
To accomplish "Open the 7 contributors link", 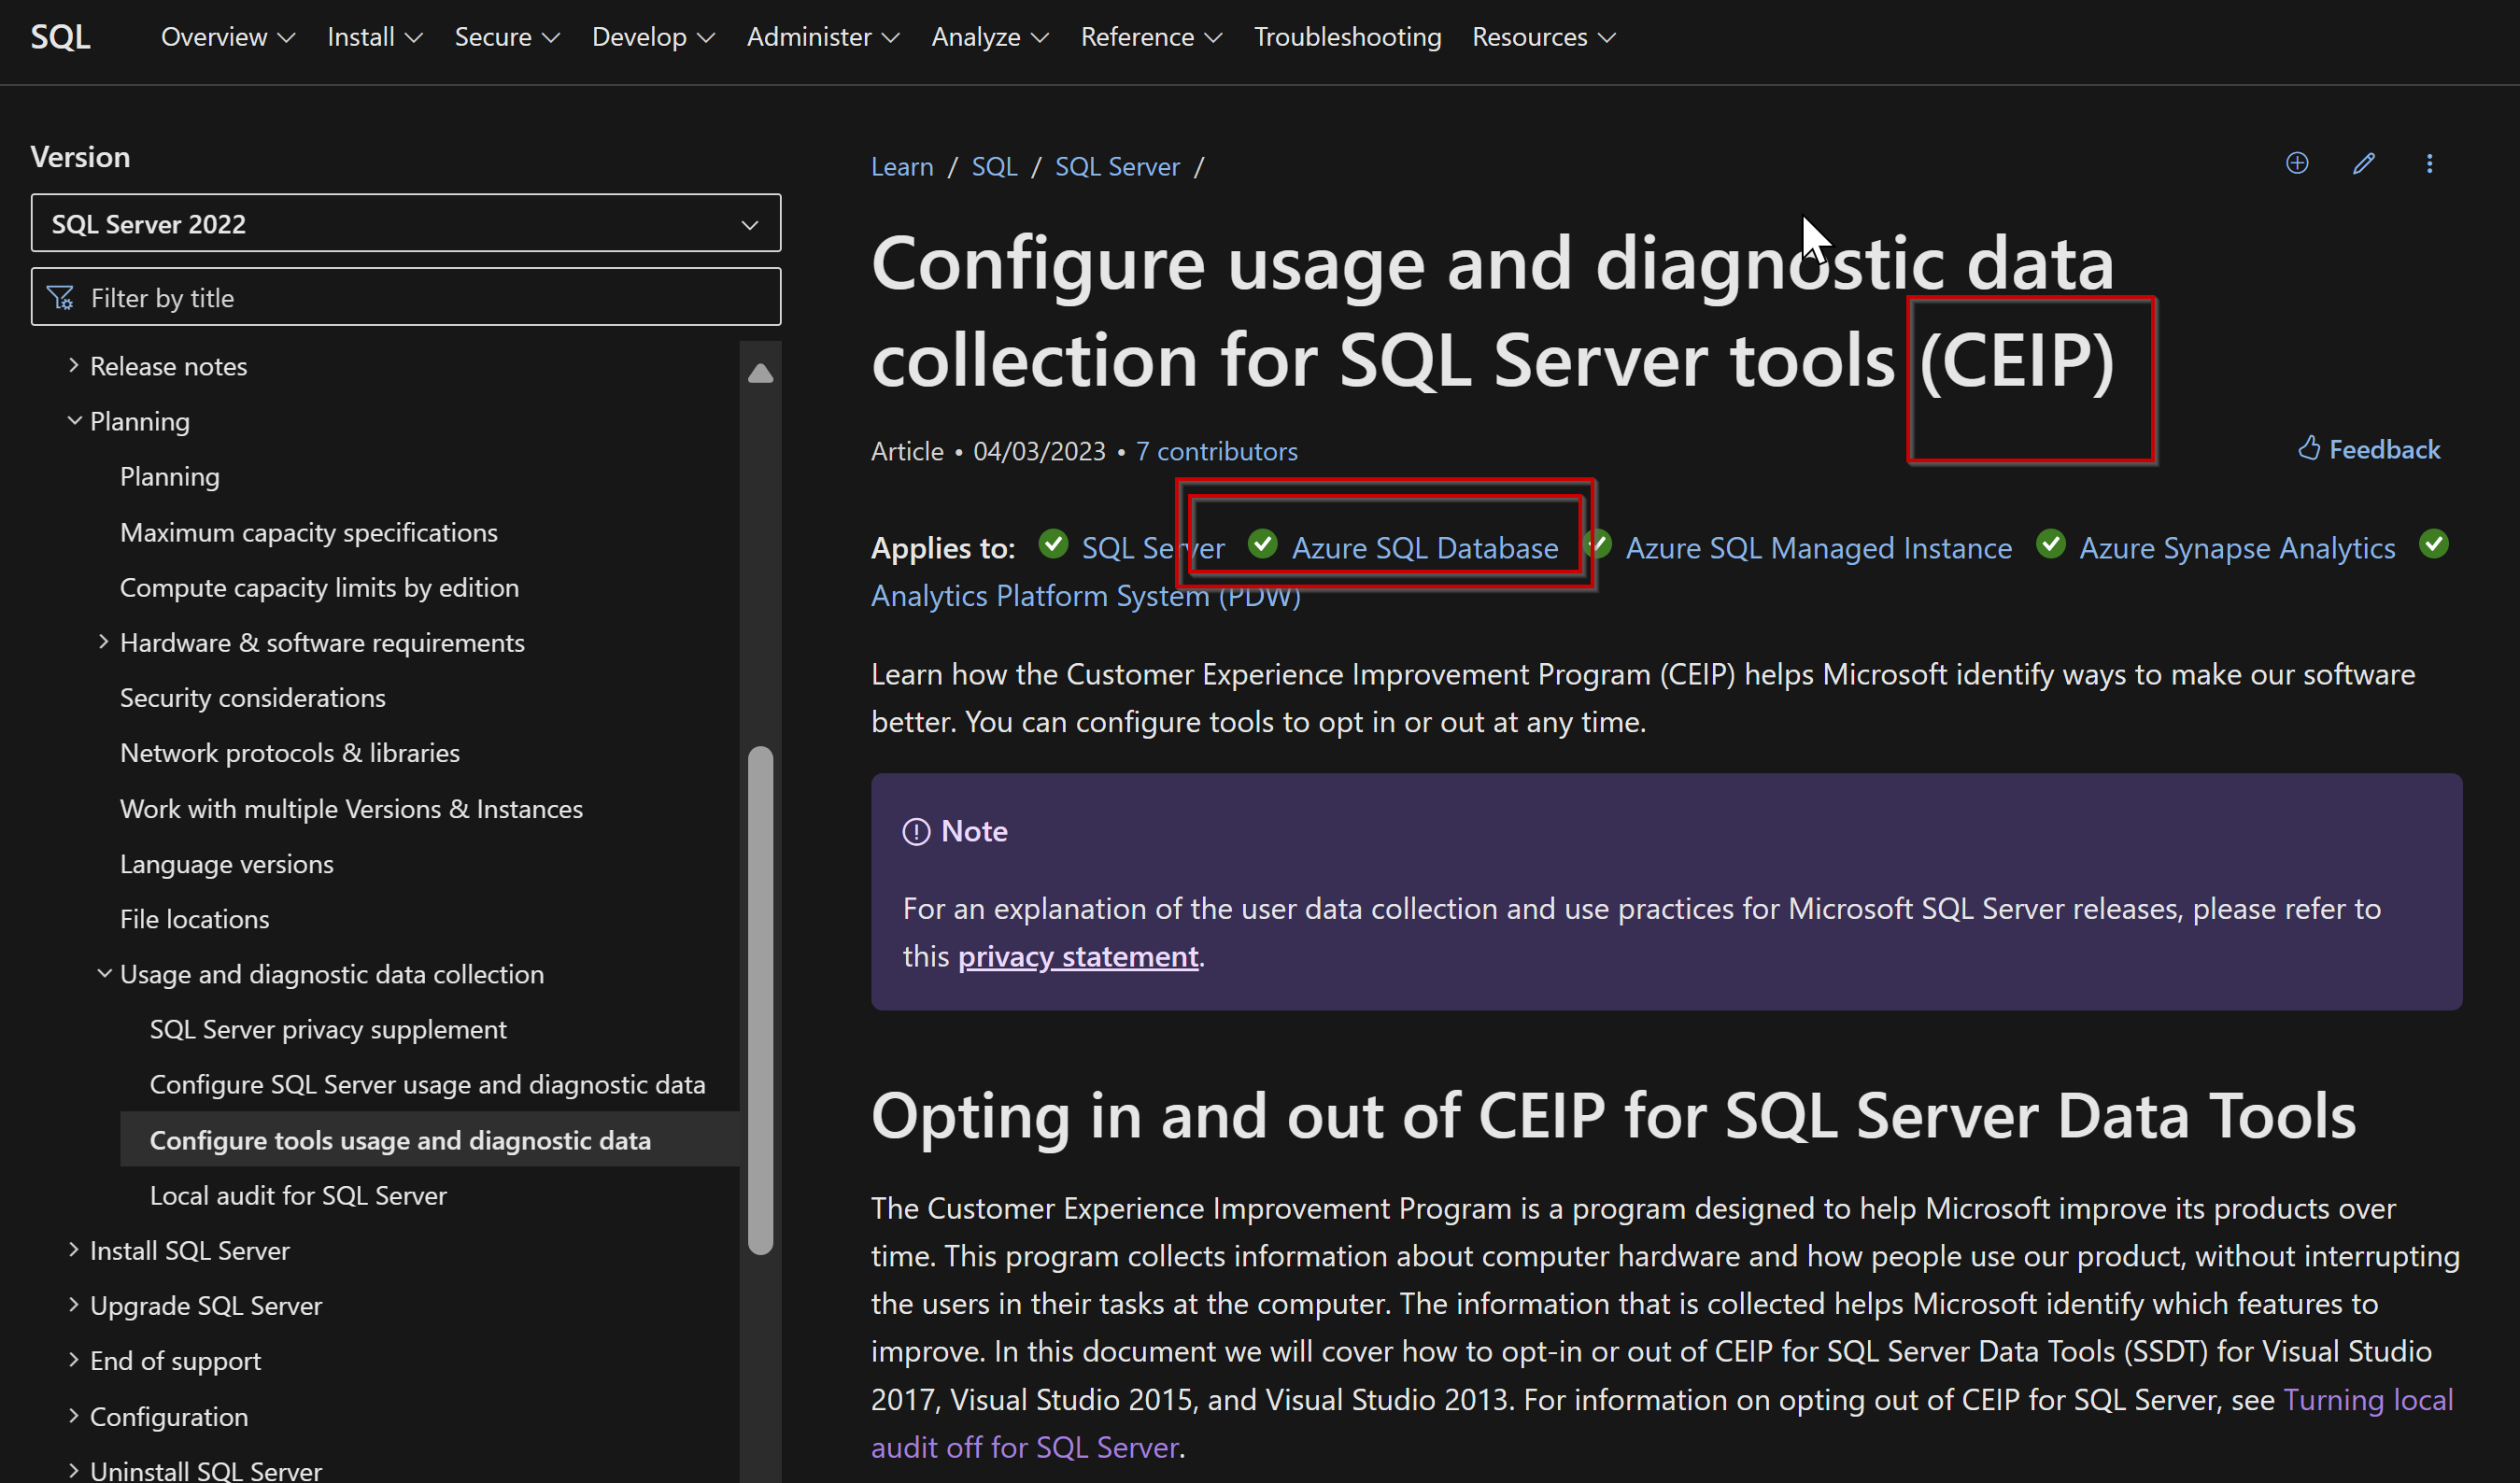I will coord(1216,451).
